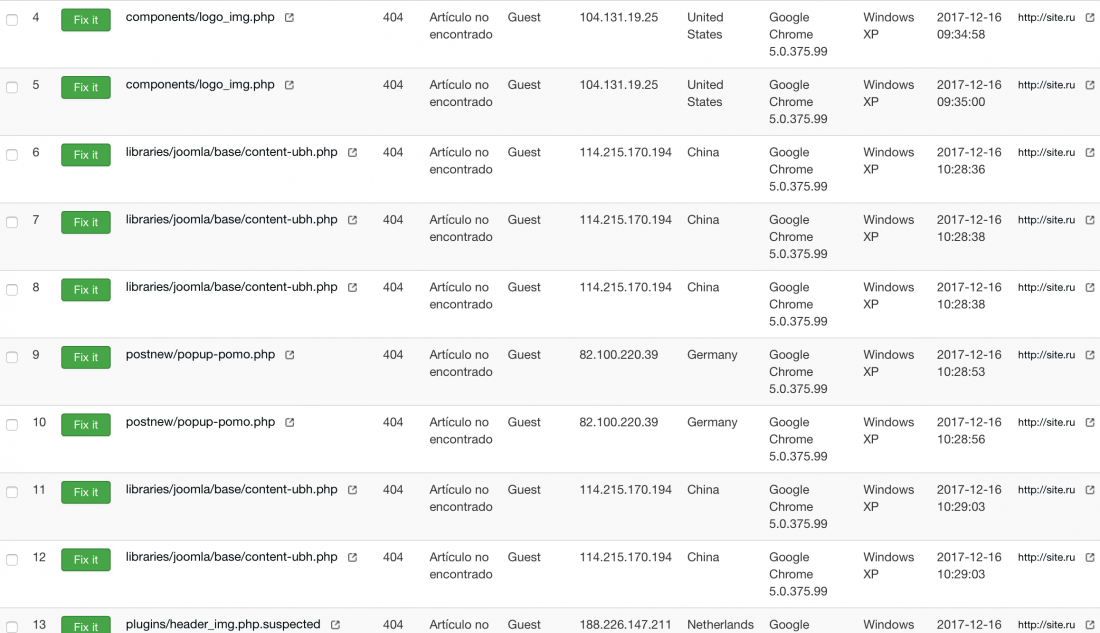The height and width of the screenshot is (633, 1100).
Task: Open referrer link icon in row 10
Action: pos(1089,422)
